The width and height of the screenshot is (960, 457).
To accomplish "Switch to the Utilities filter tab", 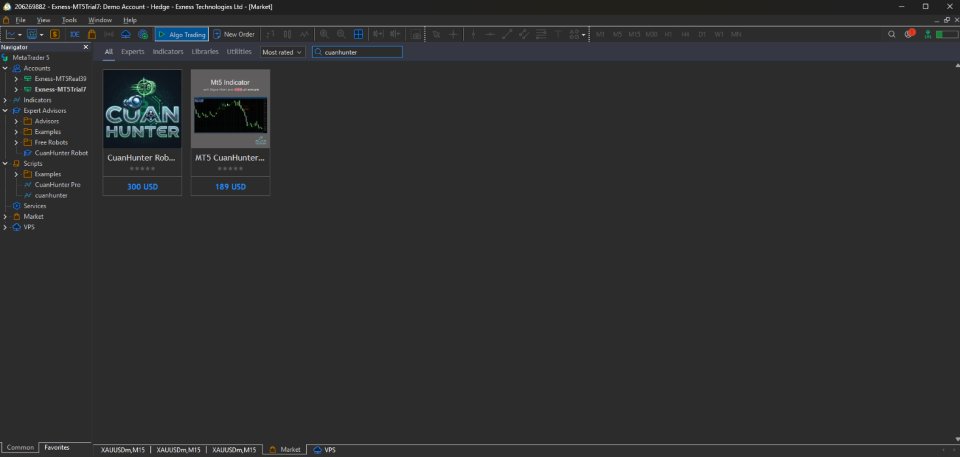I will tap(239, 51).
